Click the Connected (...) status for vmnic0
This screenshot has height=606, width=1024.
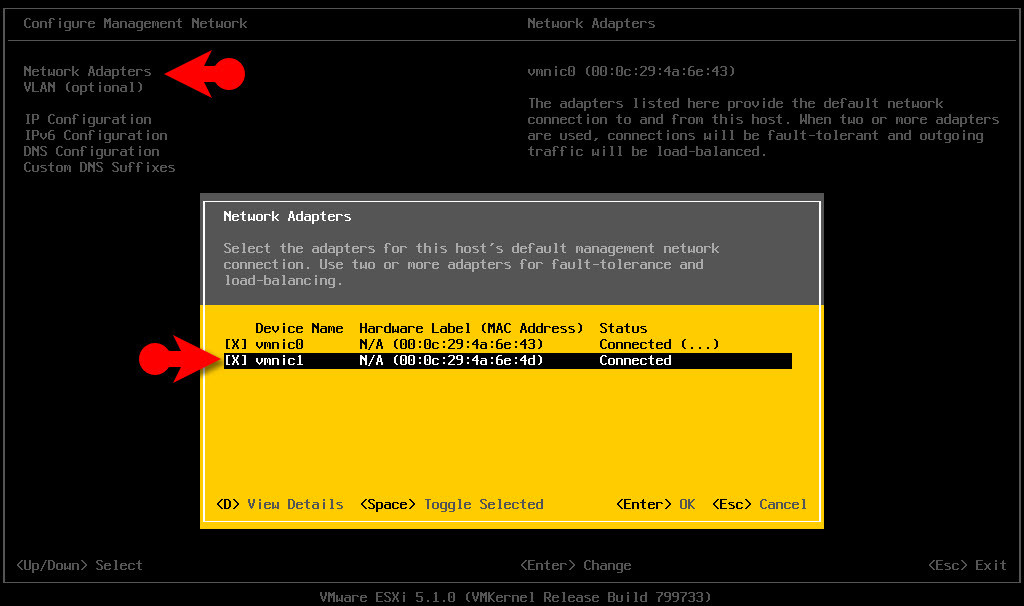(659, 344)
